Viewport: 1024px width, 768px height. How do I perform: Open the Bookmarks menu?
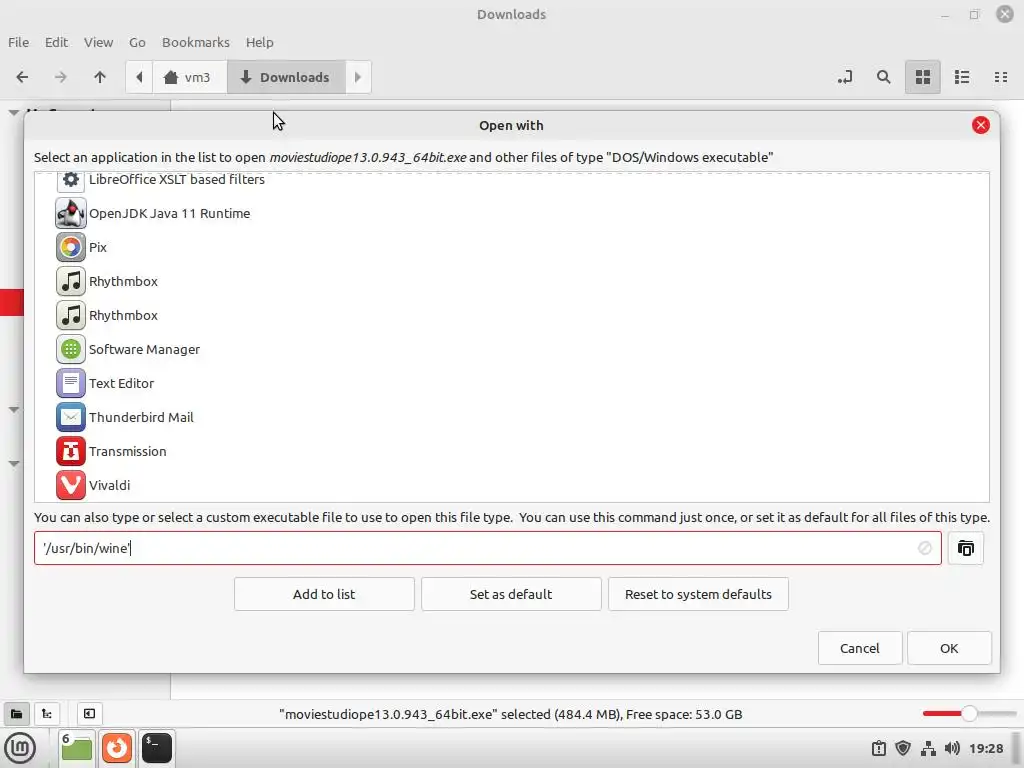pos(196,42)
